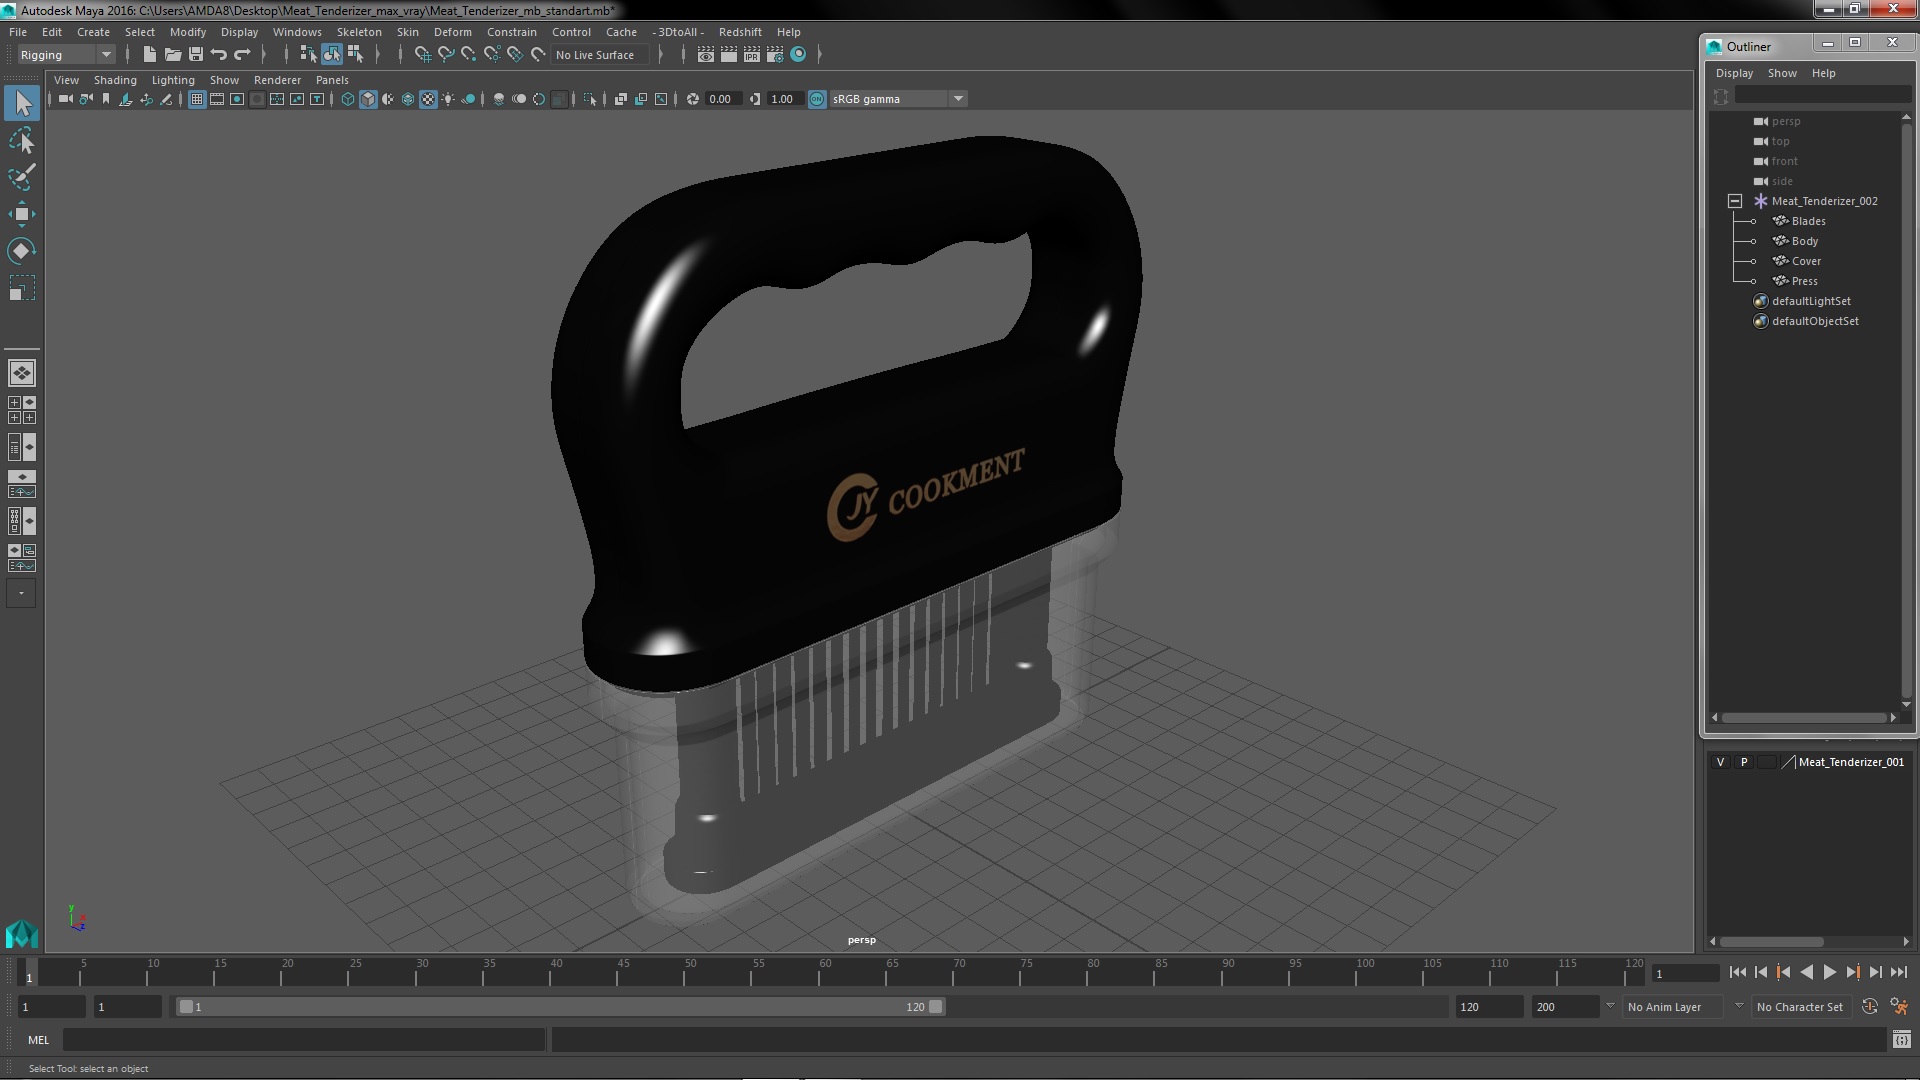Enable snap to points
The width and height of the screenshot is (1920, 1080).
coord(469,55)
